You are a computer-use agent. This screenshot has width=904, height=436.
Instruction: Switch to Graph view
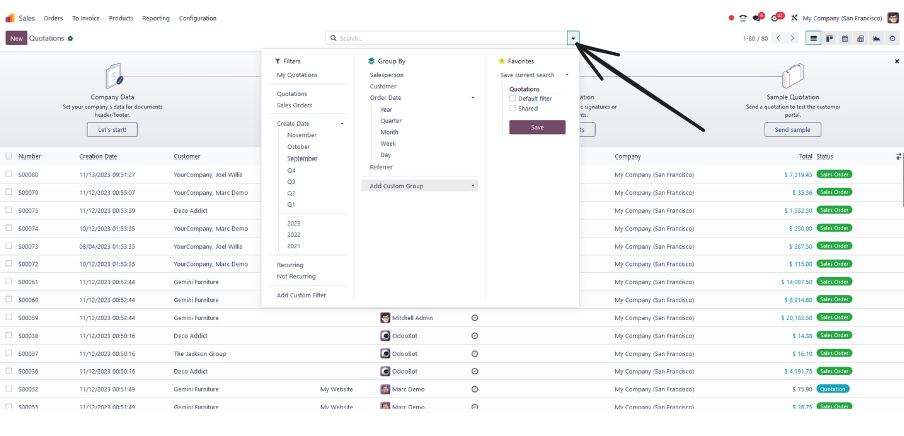(x=876, y=39)
